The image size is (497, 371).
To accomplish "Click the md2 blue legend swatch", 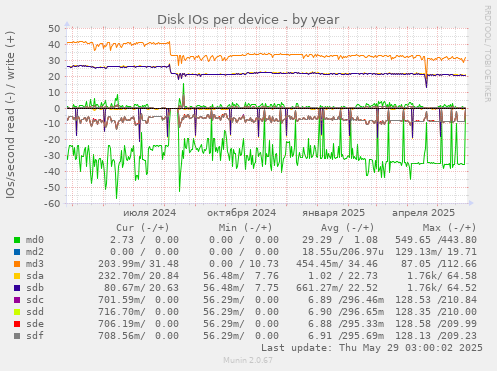I will pyautogui.click(x=17, y=252).
